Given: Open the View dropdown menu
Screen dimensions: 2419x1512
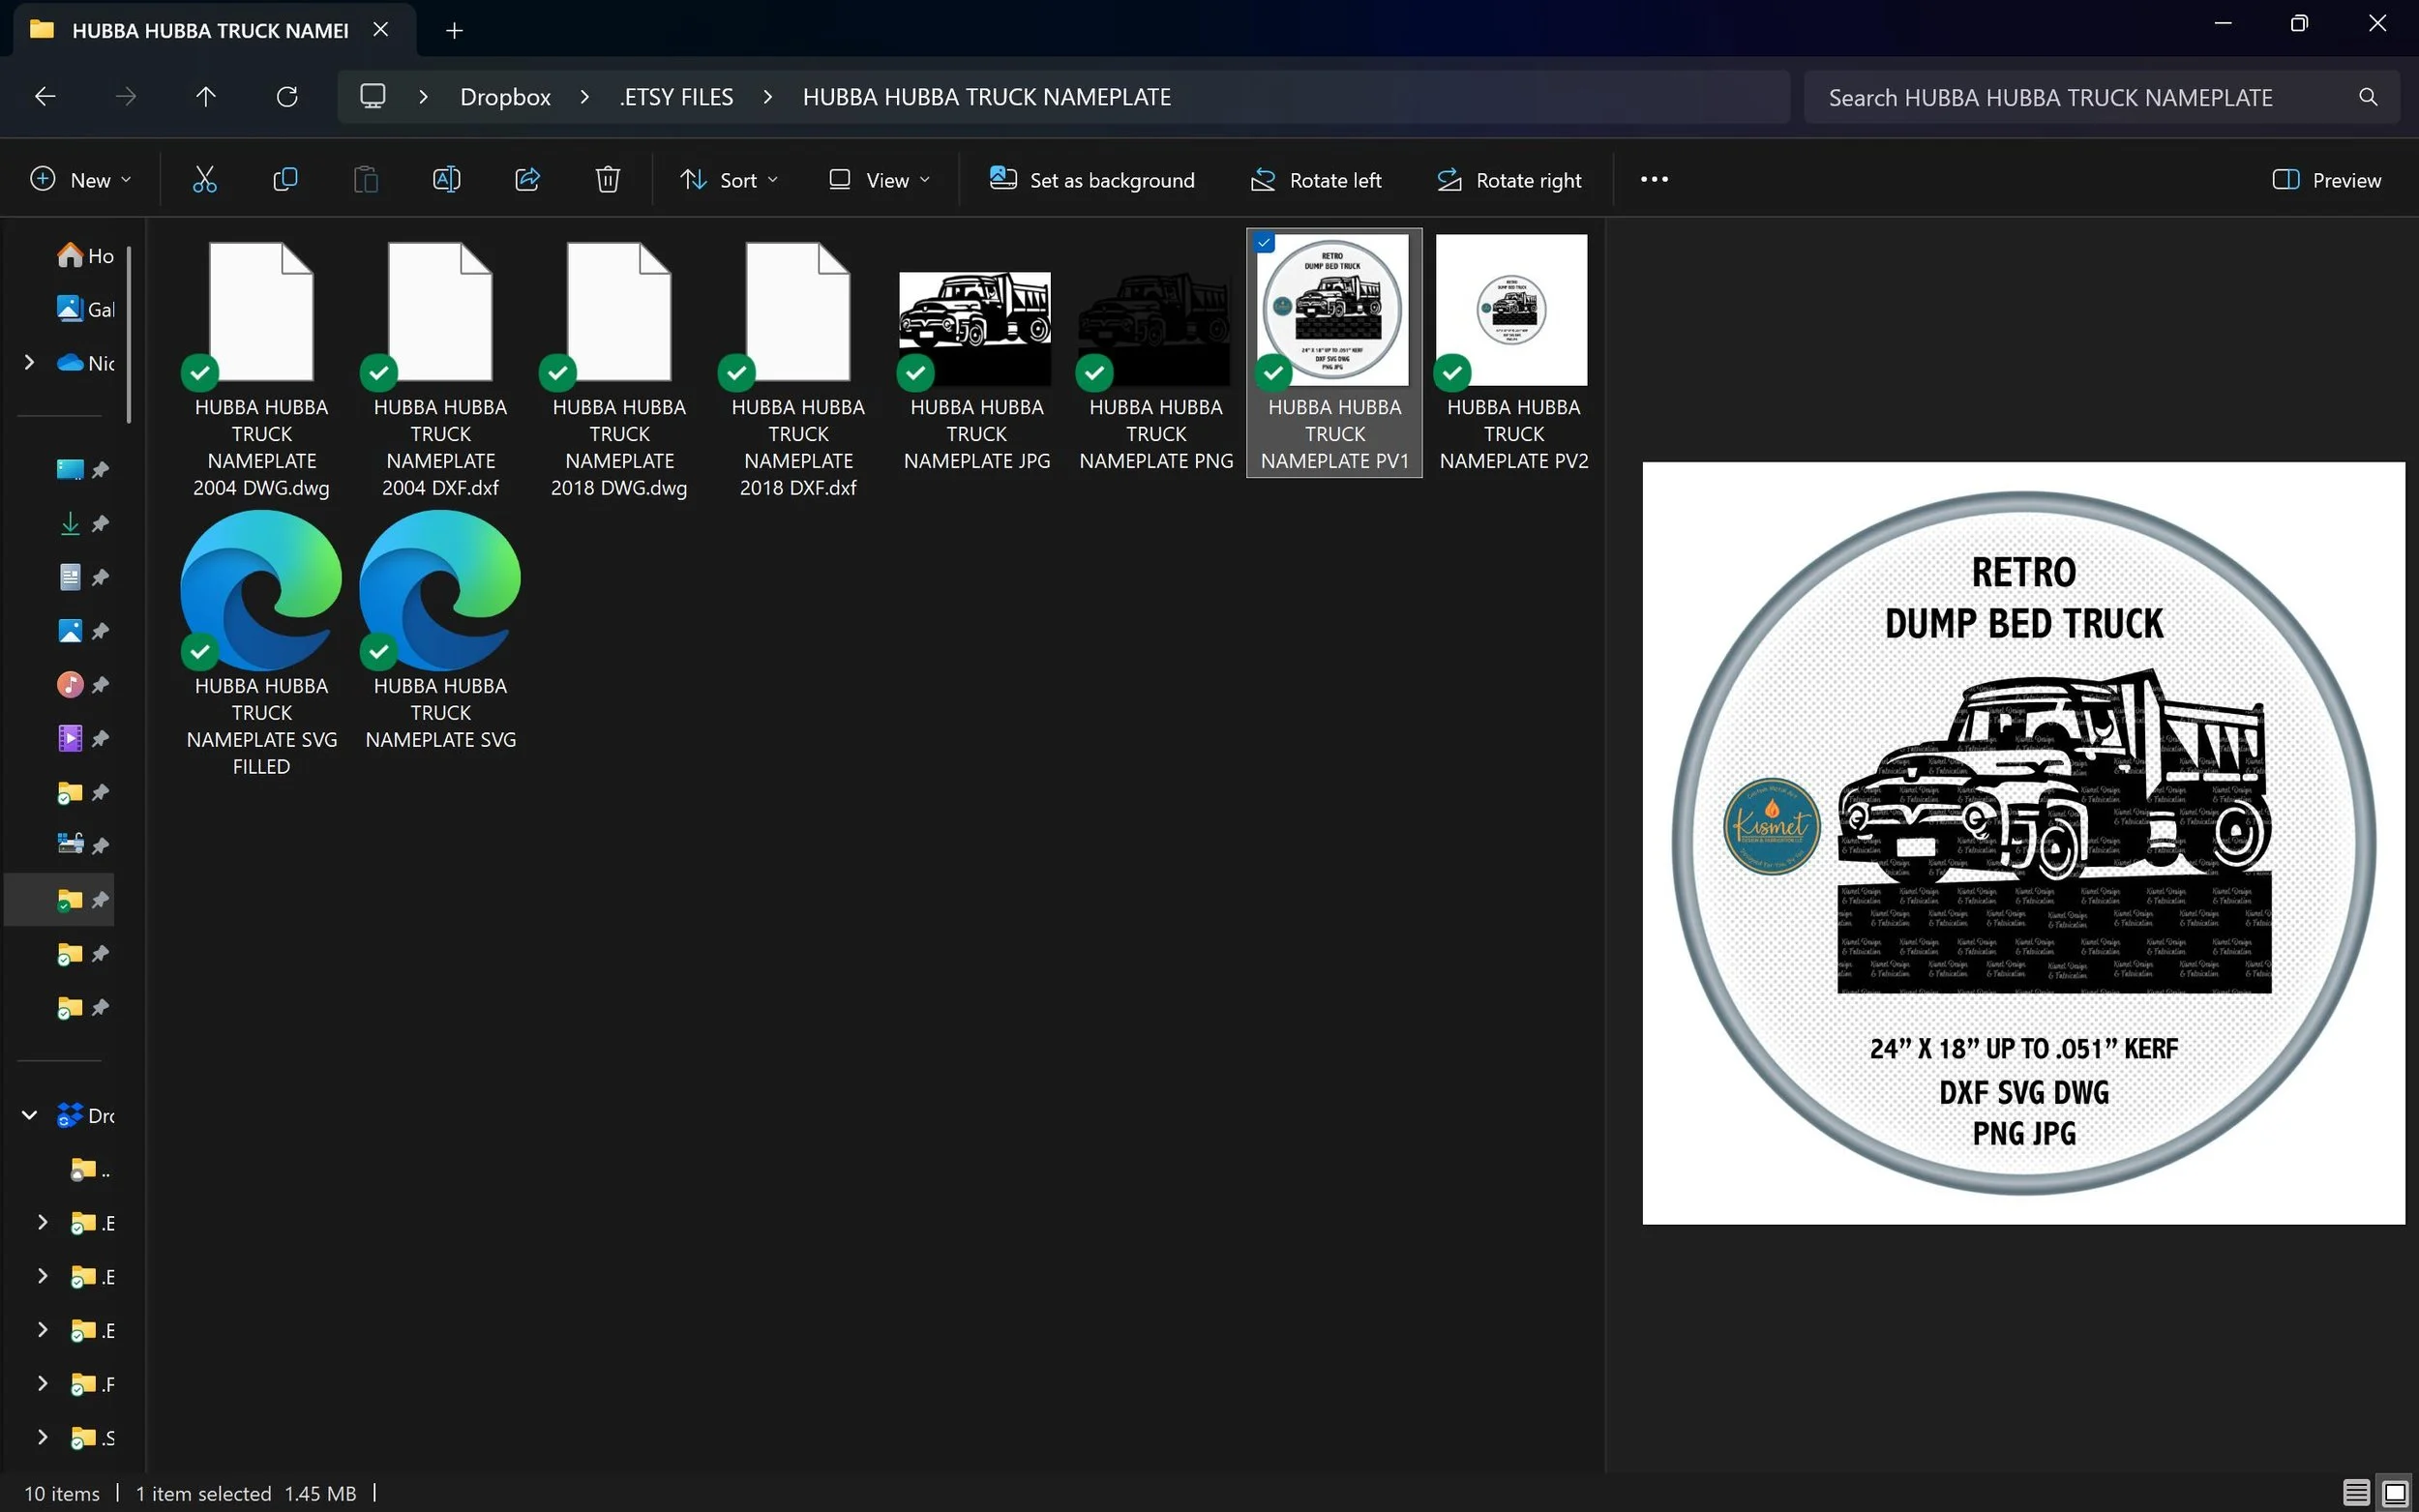Looking at the screenshot, I should pos(879,180).
